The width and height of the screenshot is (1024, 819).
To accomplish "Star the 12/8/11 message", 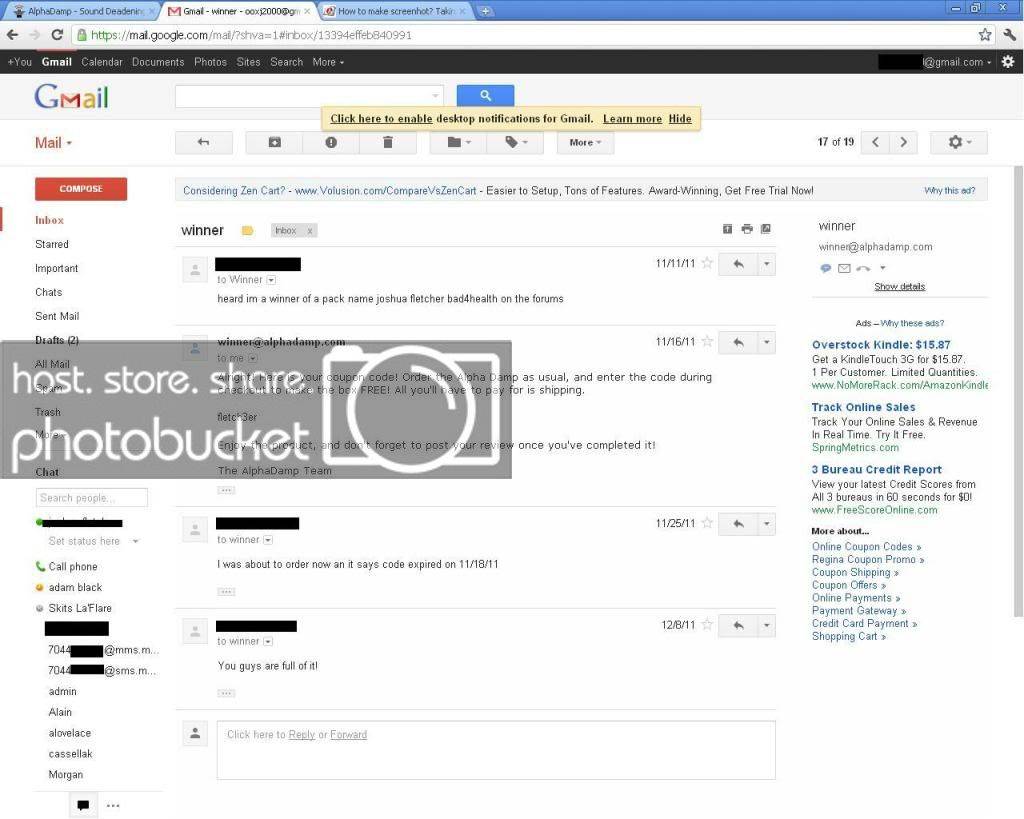I will point(707,625).
